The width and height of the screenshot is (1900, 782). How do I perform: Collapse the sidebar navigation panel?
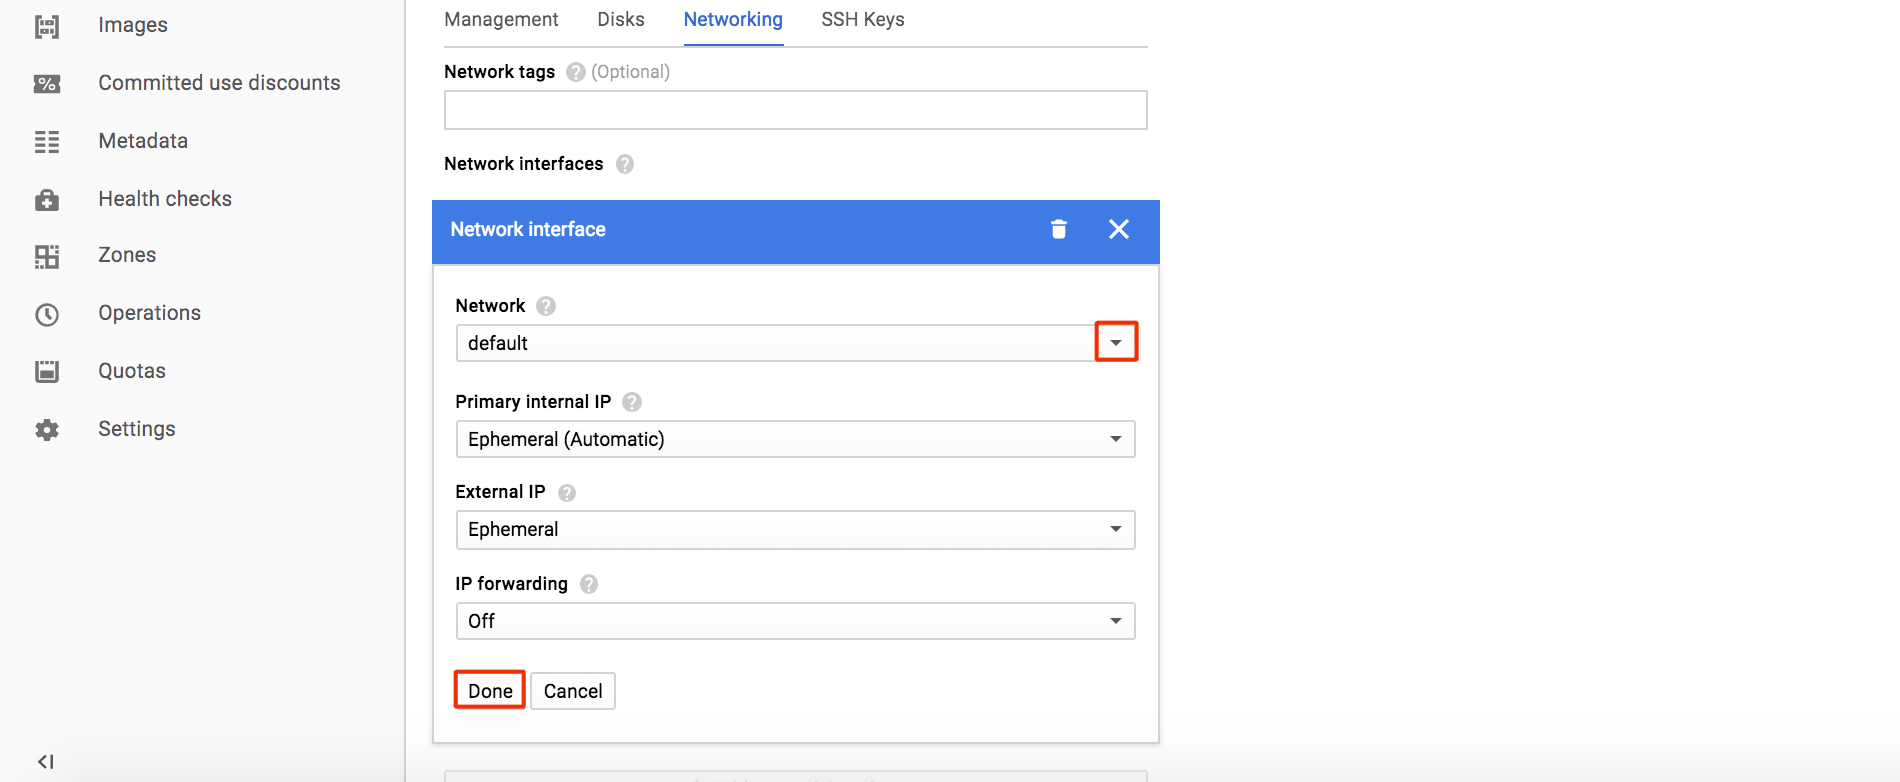coord(45,761)
